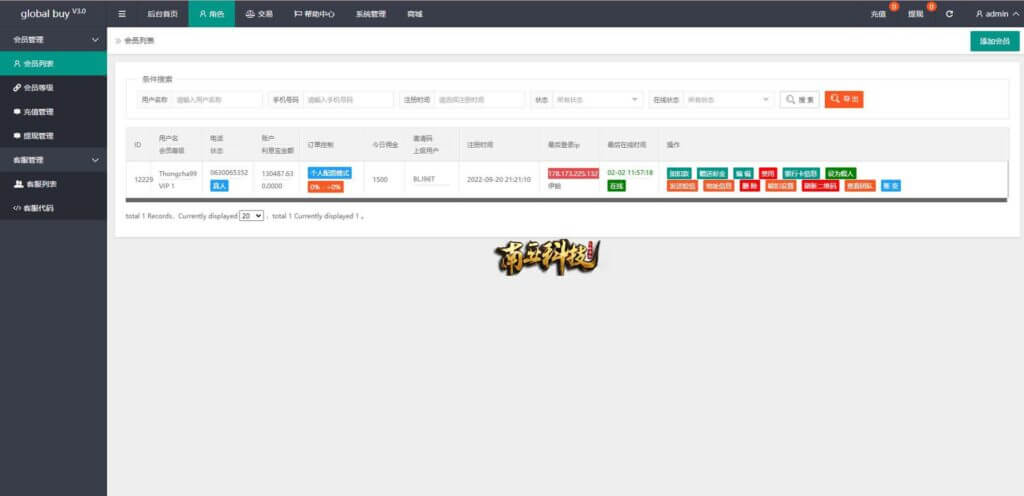Click the orange 导出 export button

[x=844, y=100]
